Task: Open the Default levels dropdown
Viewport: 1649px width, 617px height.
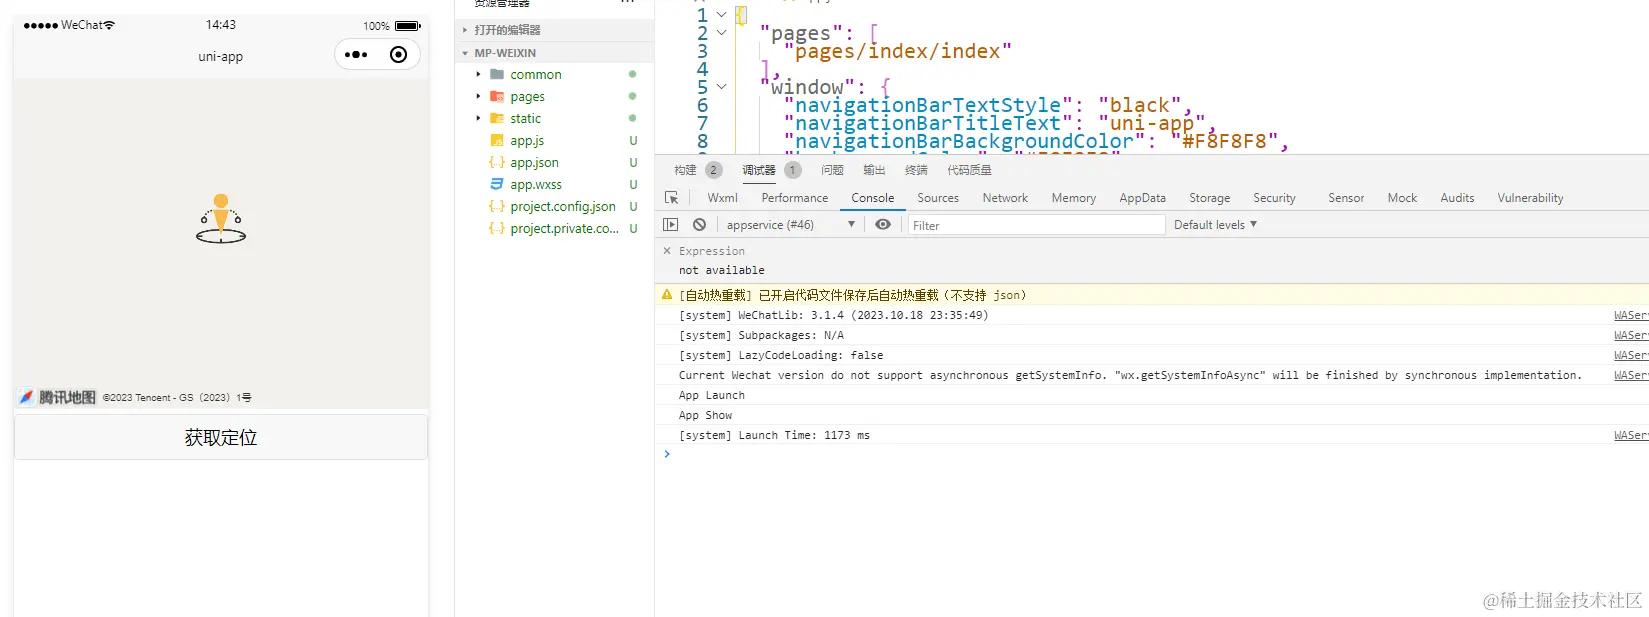Action: click(1215, 225)
